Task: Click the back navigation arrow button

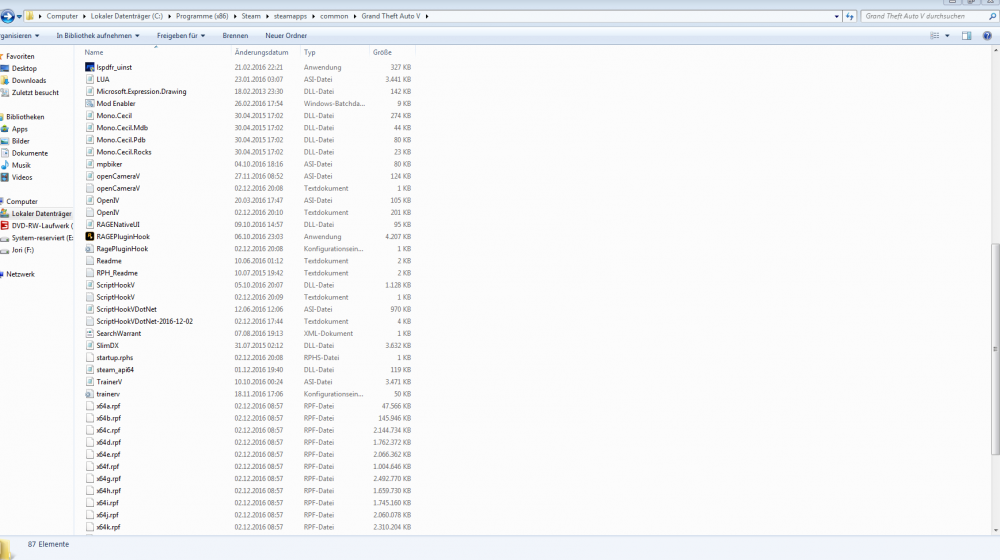Action: pyautogui.click(x=7, y=16)
